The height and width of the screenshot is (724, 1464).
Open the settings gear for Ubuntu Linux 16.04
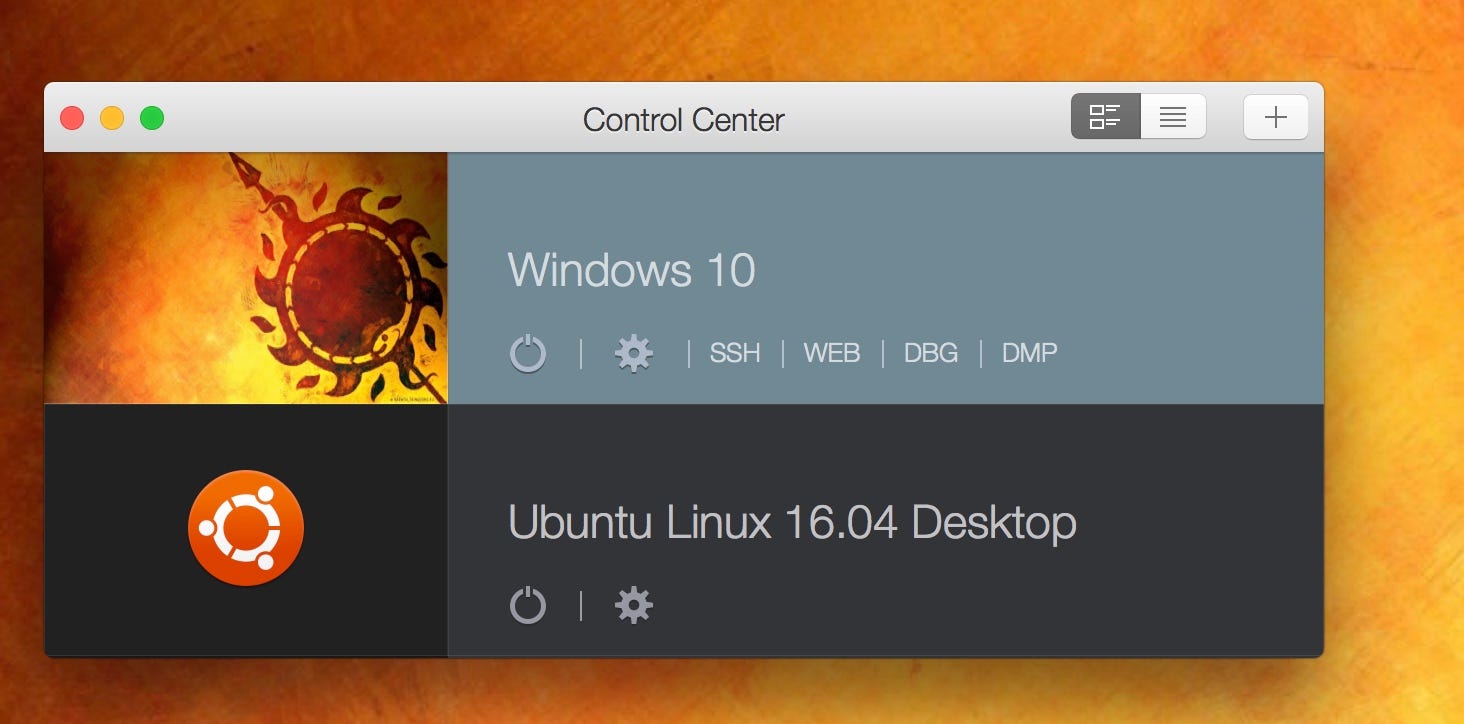click(x=634, y=605)
